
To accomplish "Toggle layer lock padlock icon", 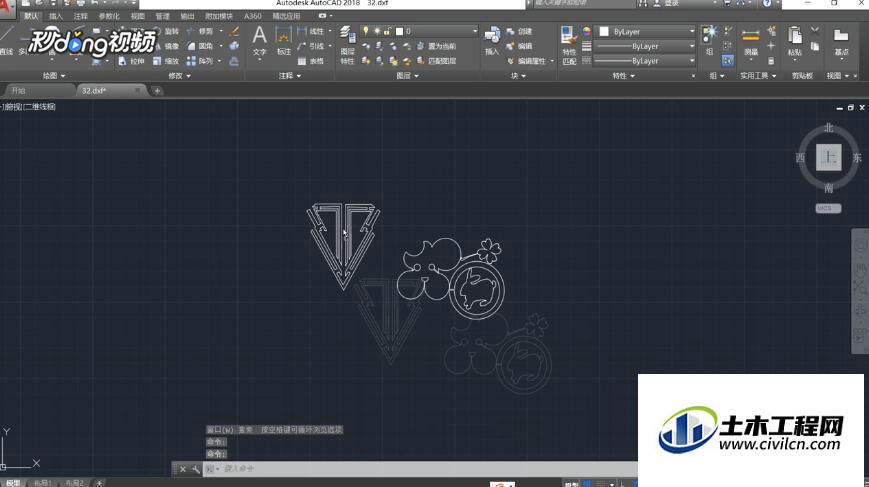I will (x=387, y=32).
